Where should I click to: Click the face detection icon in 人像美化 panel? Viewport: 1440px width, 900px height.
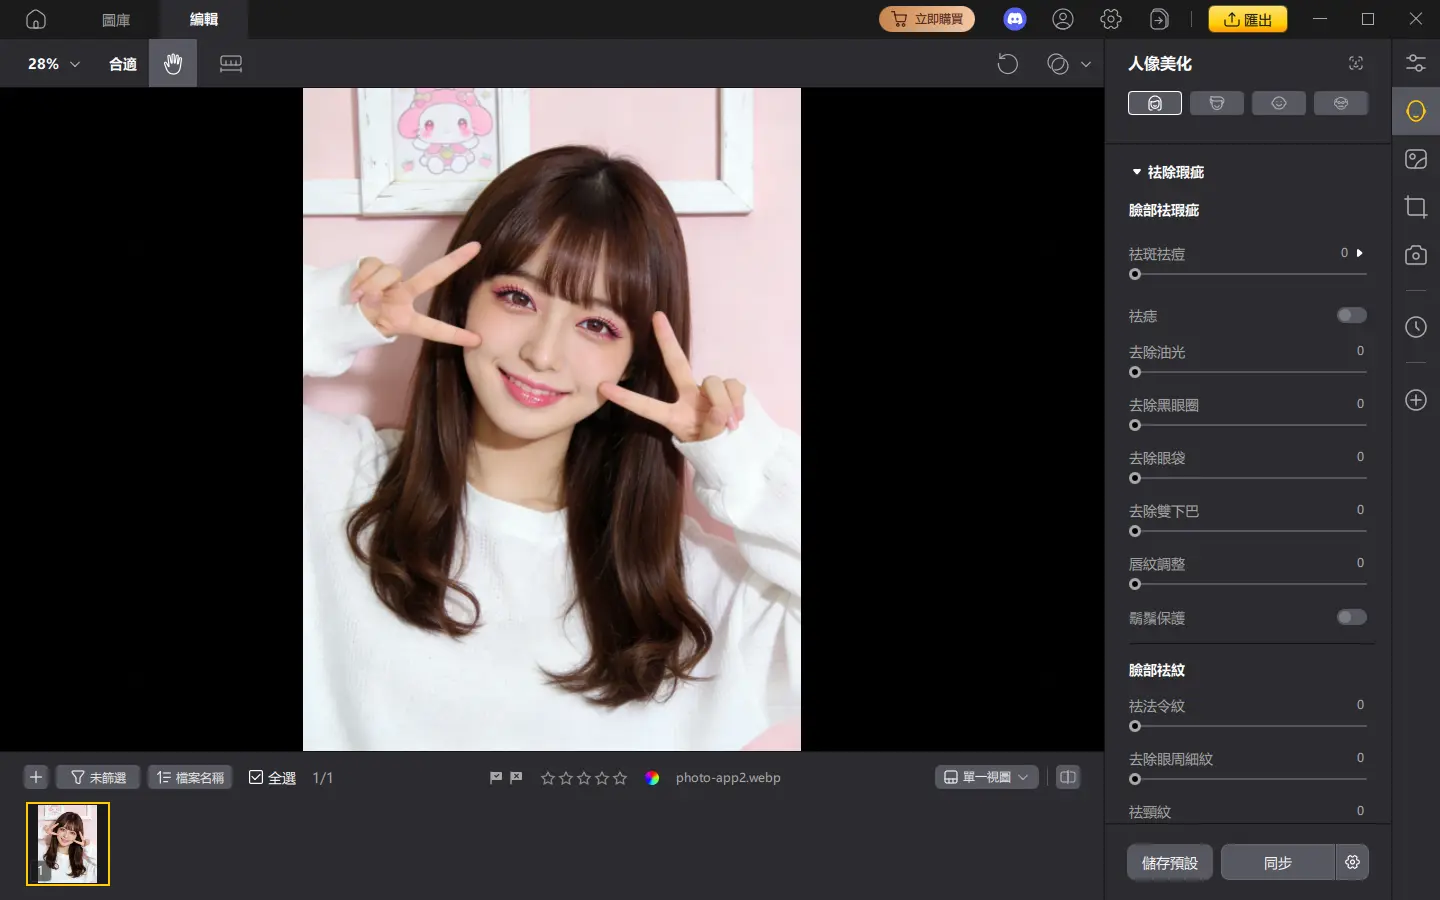[1356, 63]
